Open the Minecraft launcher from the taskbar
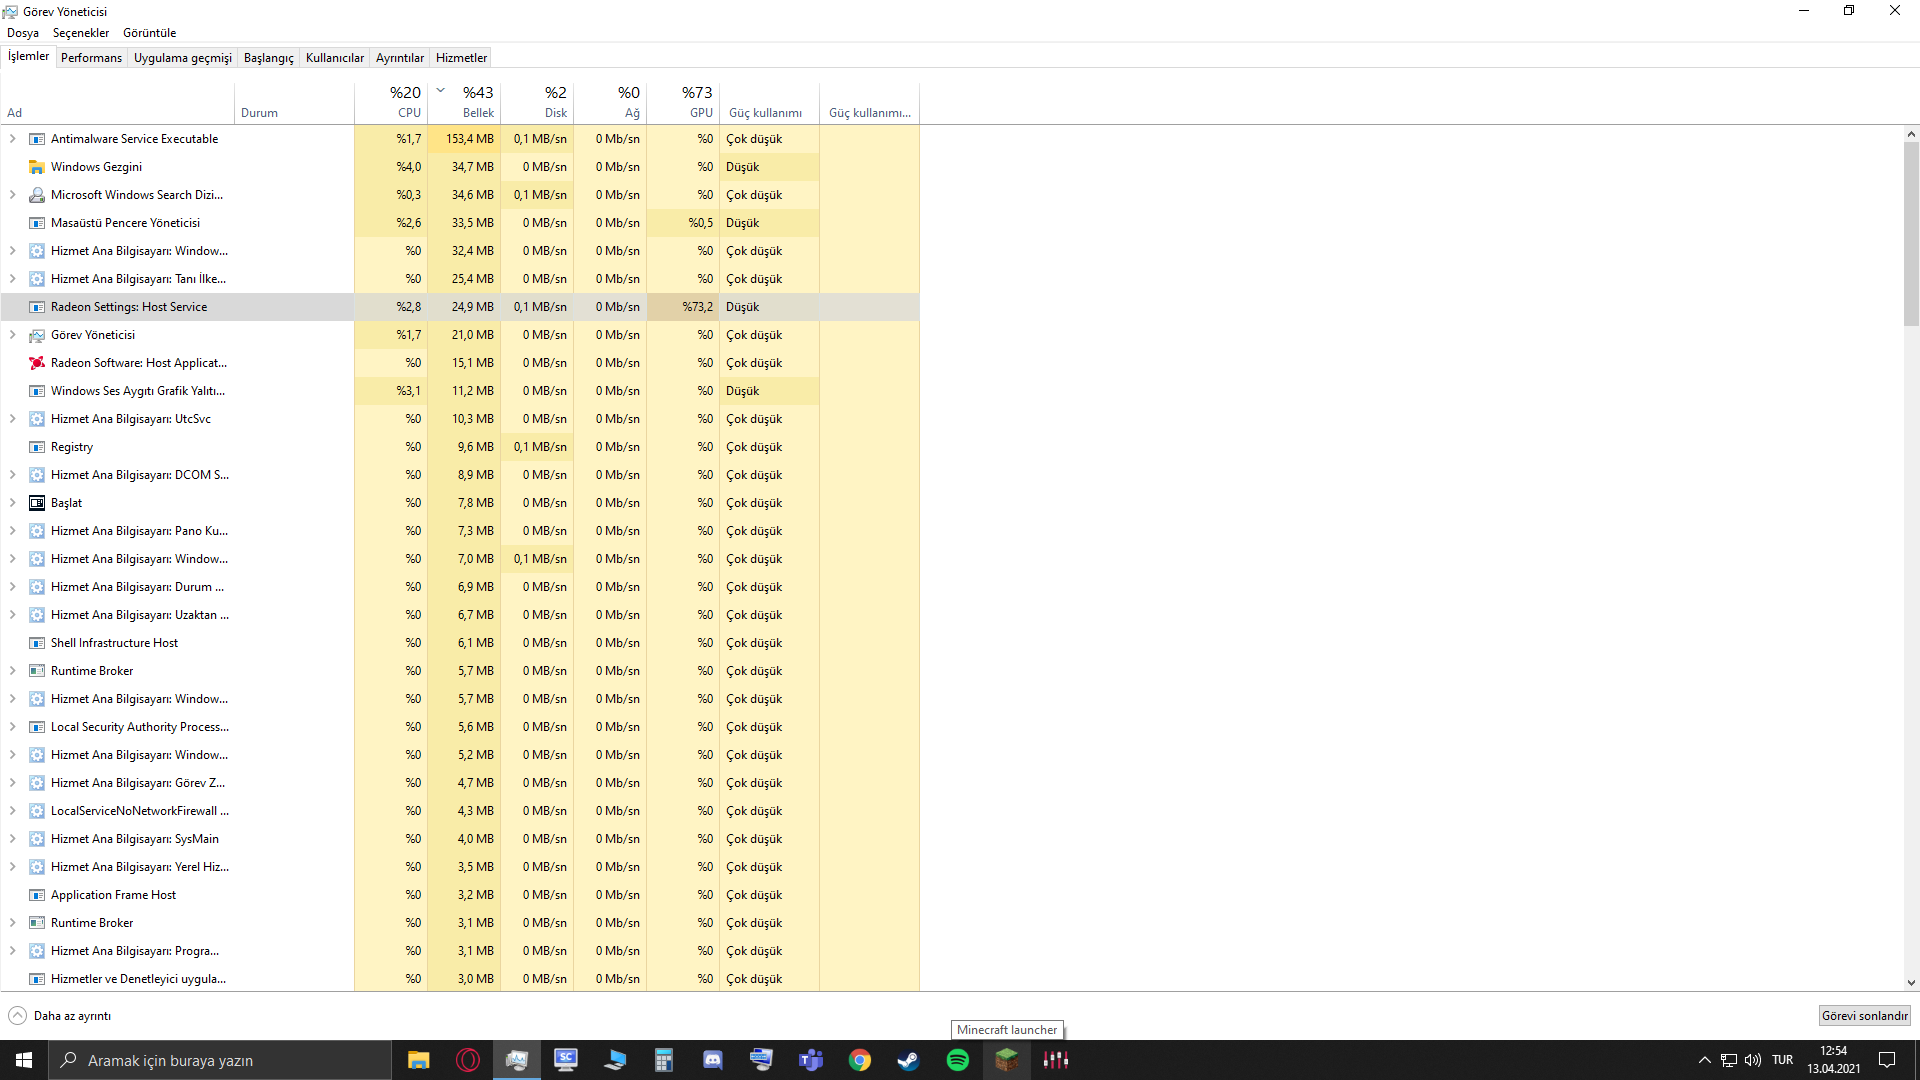This screenshot has height=1080, width=1920. point(1007,1060)
